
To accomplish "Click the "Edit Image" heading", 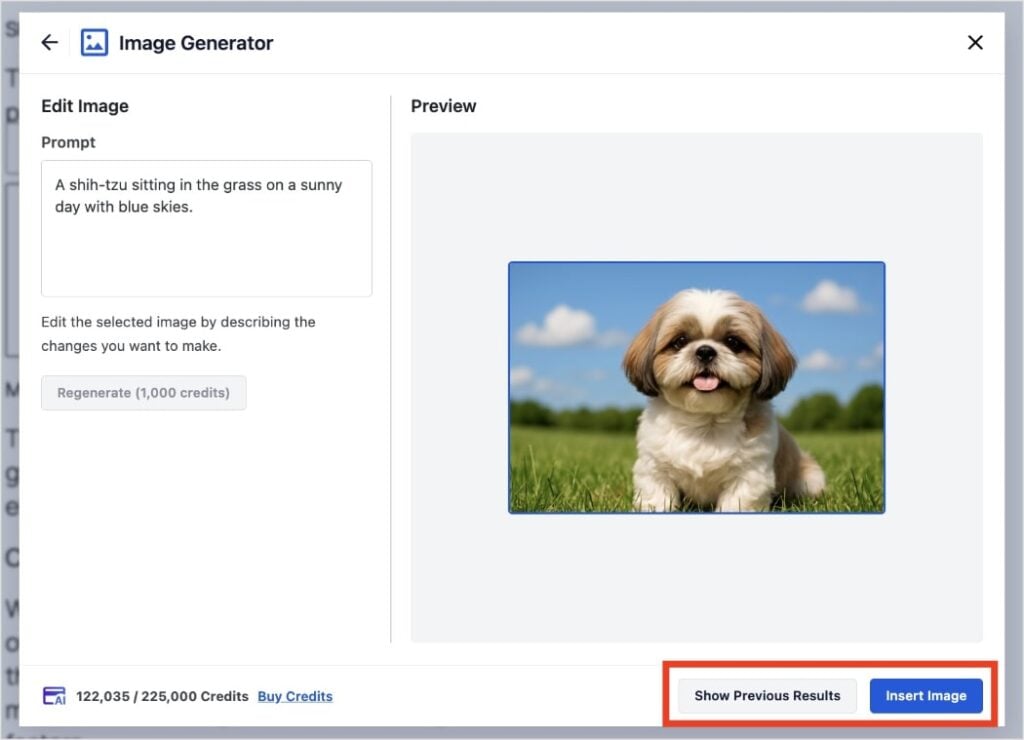I will 85,106.
